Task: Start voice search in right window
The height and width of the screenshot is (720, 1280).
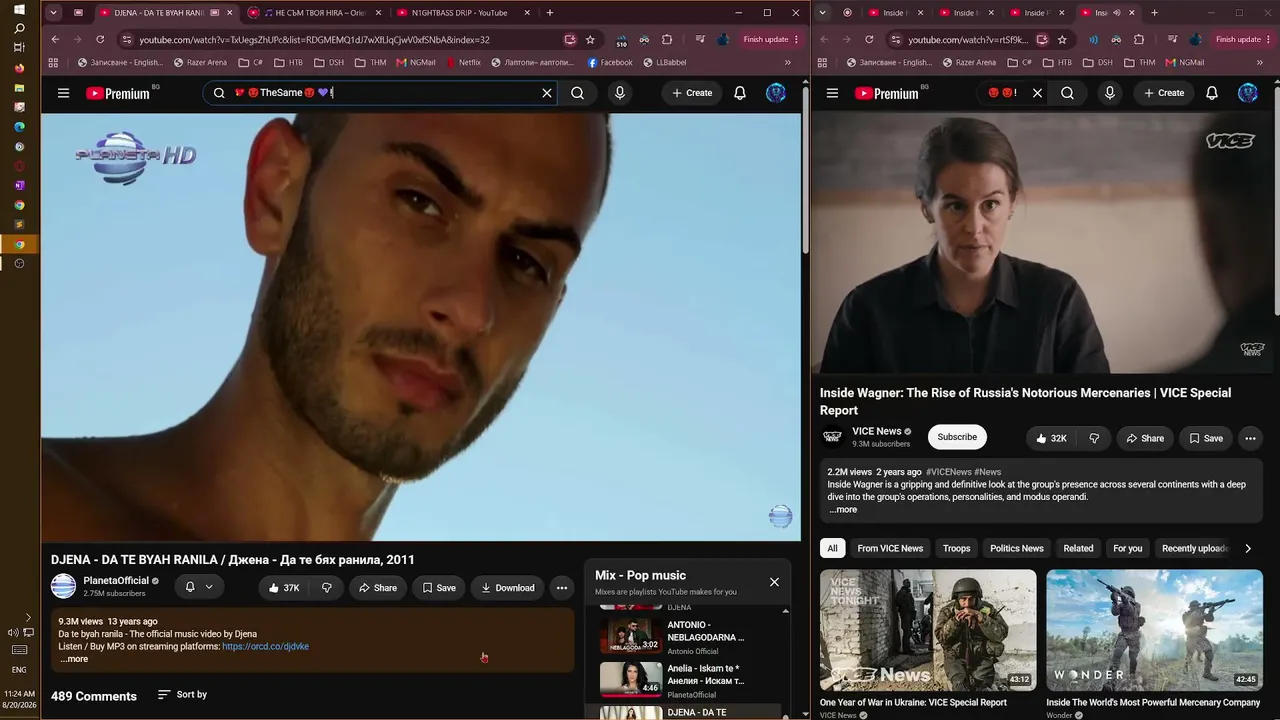Action: [1109, 93]
